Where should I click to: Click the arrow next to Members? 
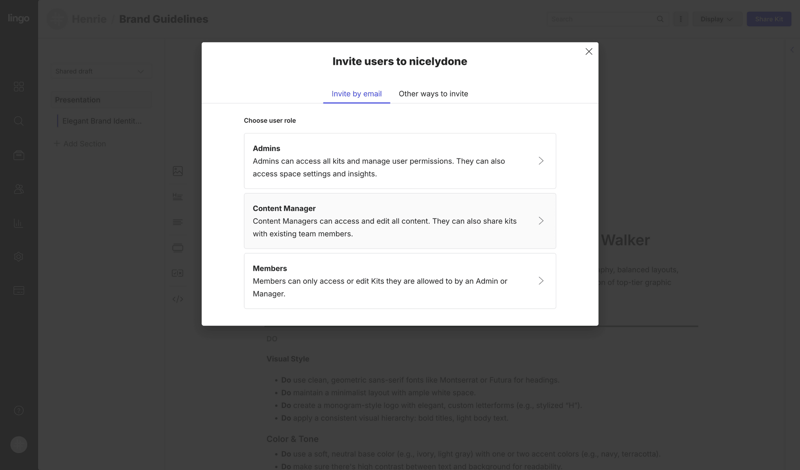point(541,281)
